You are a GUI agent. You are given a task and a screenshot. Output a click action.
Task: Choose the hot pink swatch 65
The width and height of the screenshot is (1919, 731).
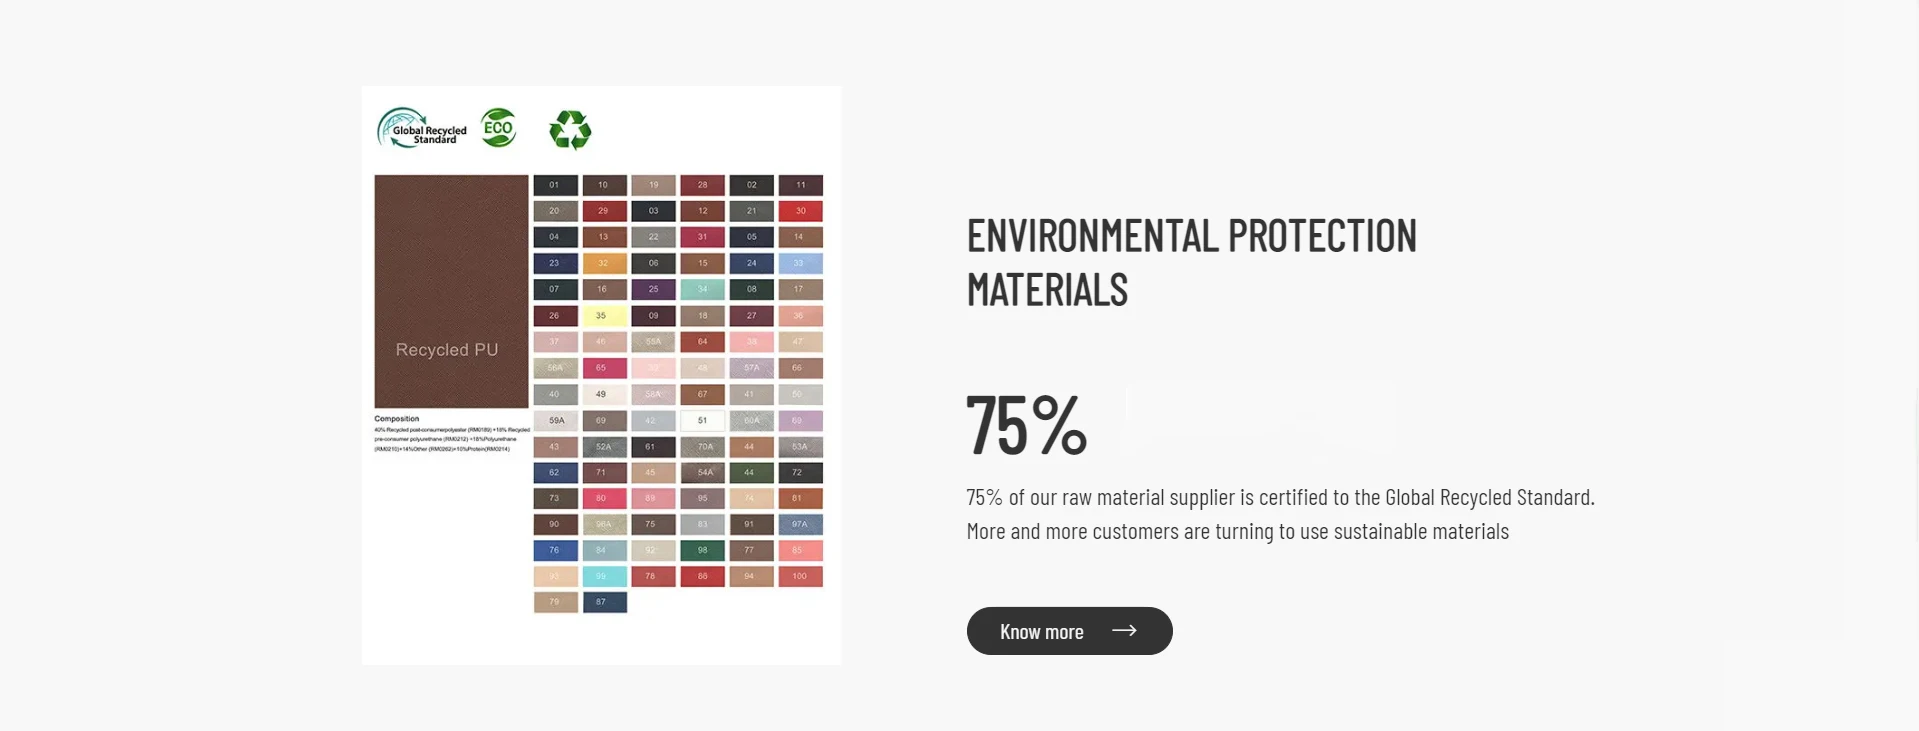(x=604, y=368)
